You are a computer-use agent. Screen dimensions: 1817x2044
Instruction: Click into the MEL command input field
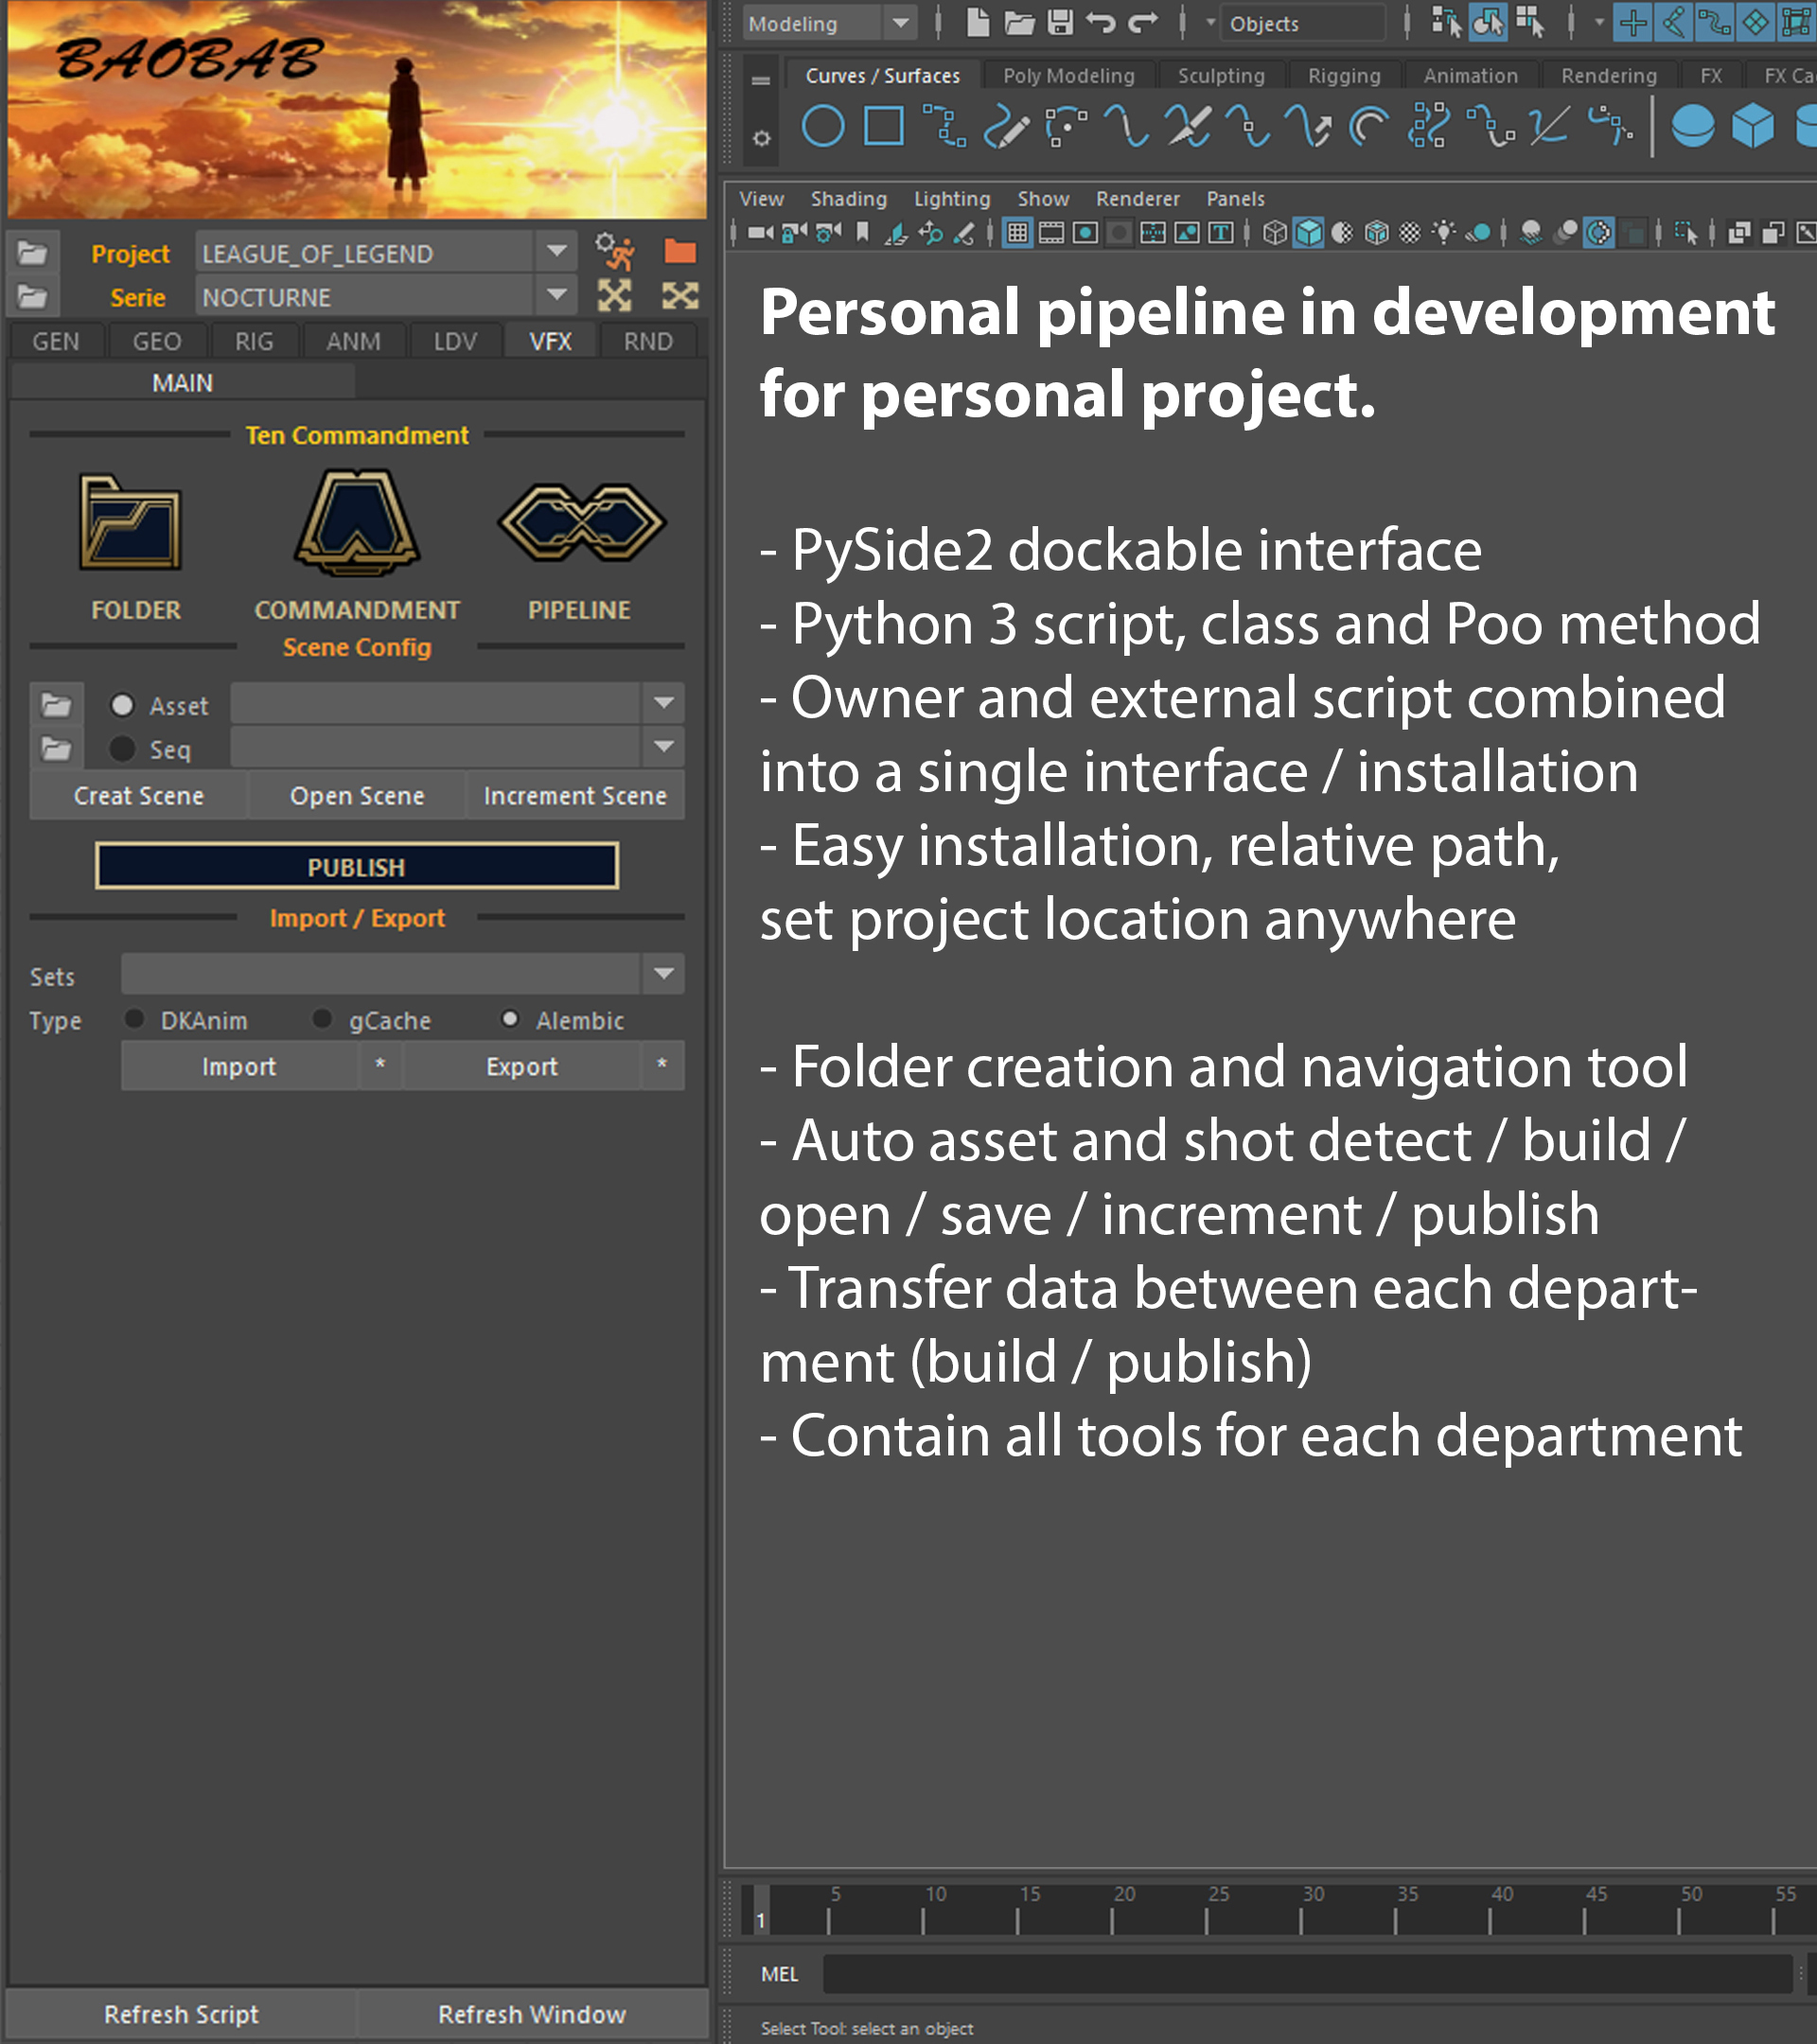1300,1974
